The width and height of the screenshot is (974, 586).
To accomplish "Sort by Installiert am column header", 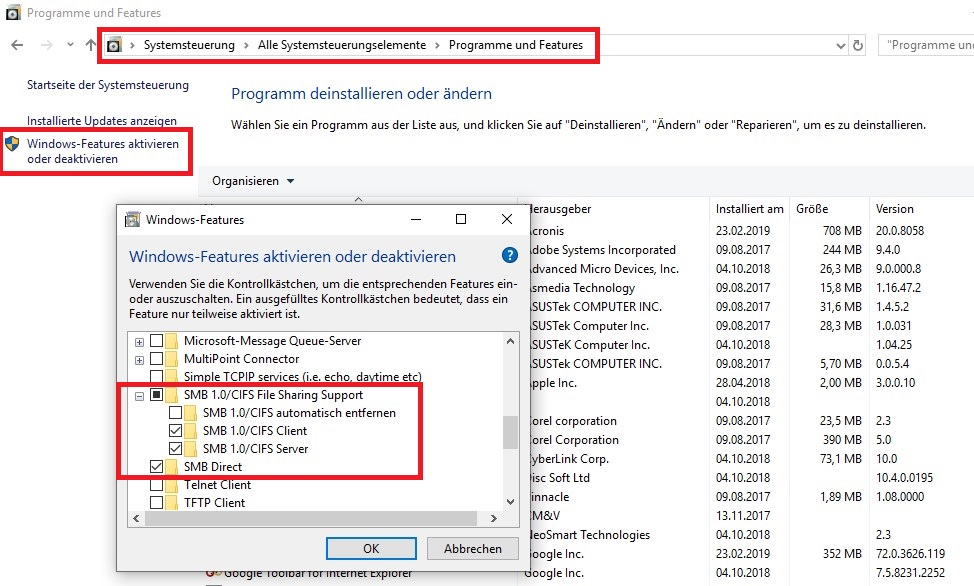I will tap(750, 209).
